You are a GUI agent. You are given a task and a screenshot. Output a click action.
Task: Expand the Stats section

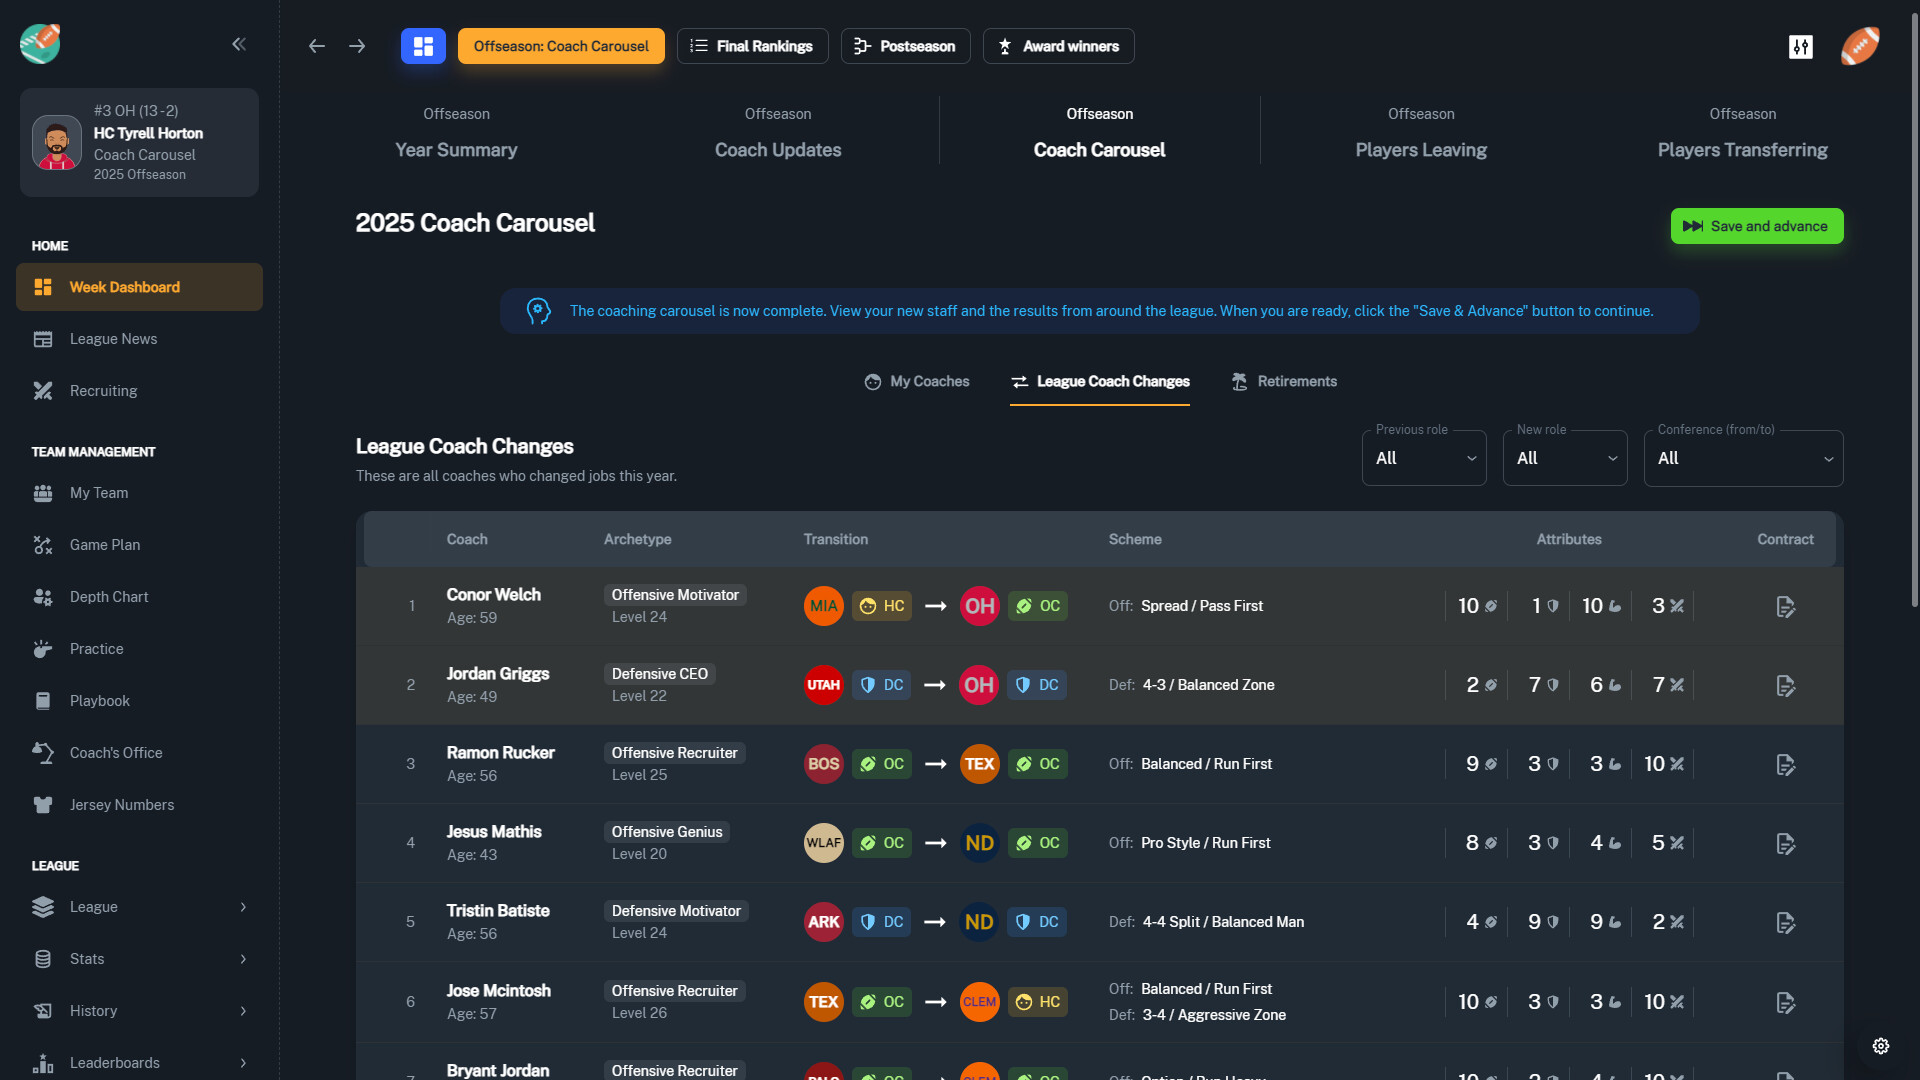point(140,958)
